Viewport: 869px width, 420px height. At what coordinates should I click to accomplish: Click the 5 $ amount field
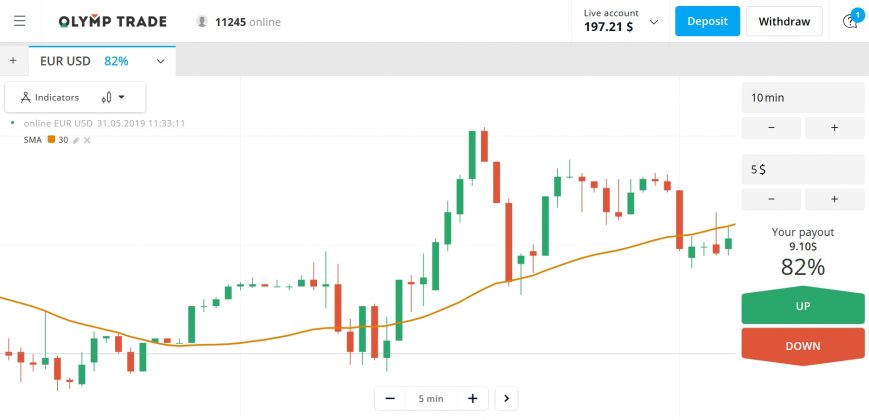(802, 170)
